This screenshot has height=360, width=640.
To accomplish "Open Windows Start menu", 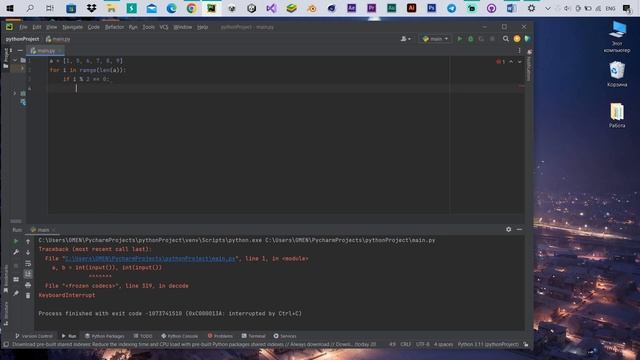I will coord(10,8).
